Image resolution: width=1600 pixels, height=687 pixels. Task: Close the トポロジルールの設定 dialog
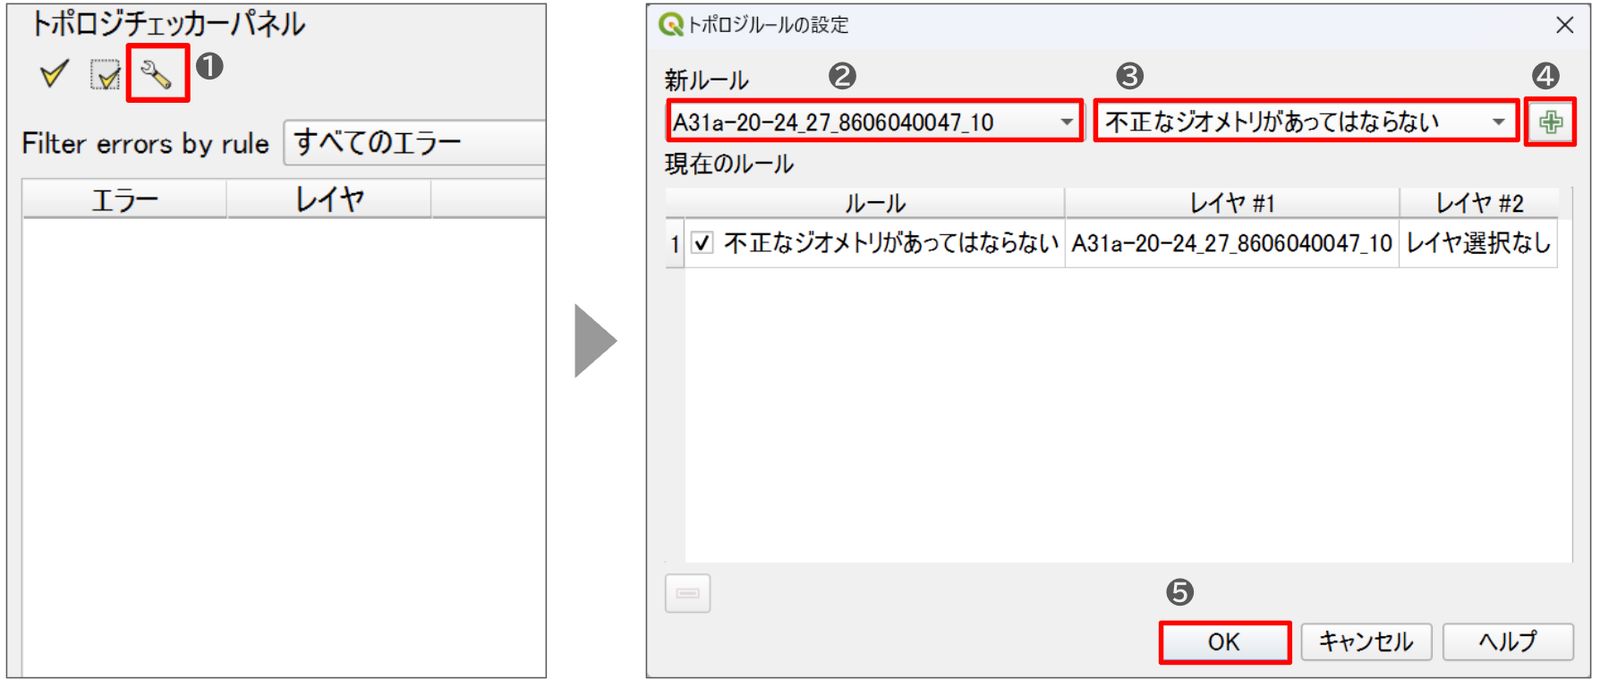coord(1565,25)
